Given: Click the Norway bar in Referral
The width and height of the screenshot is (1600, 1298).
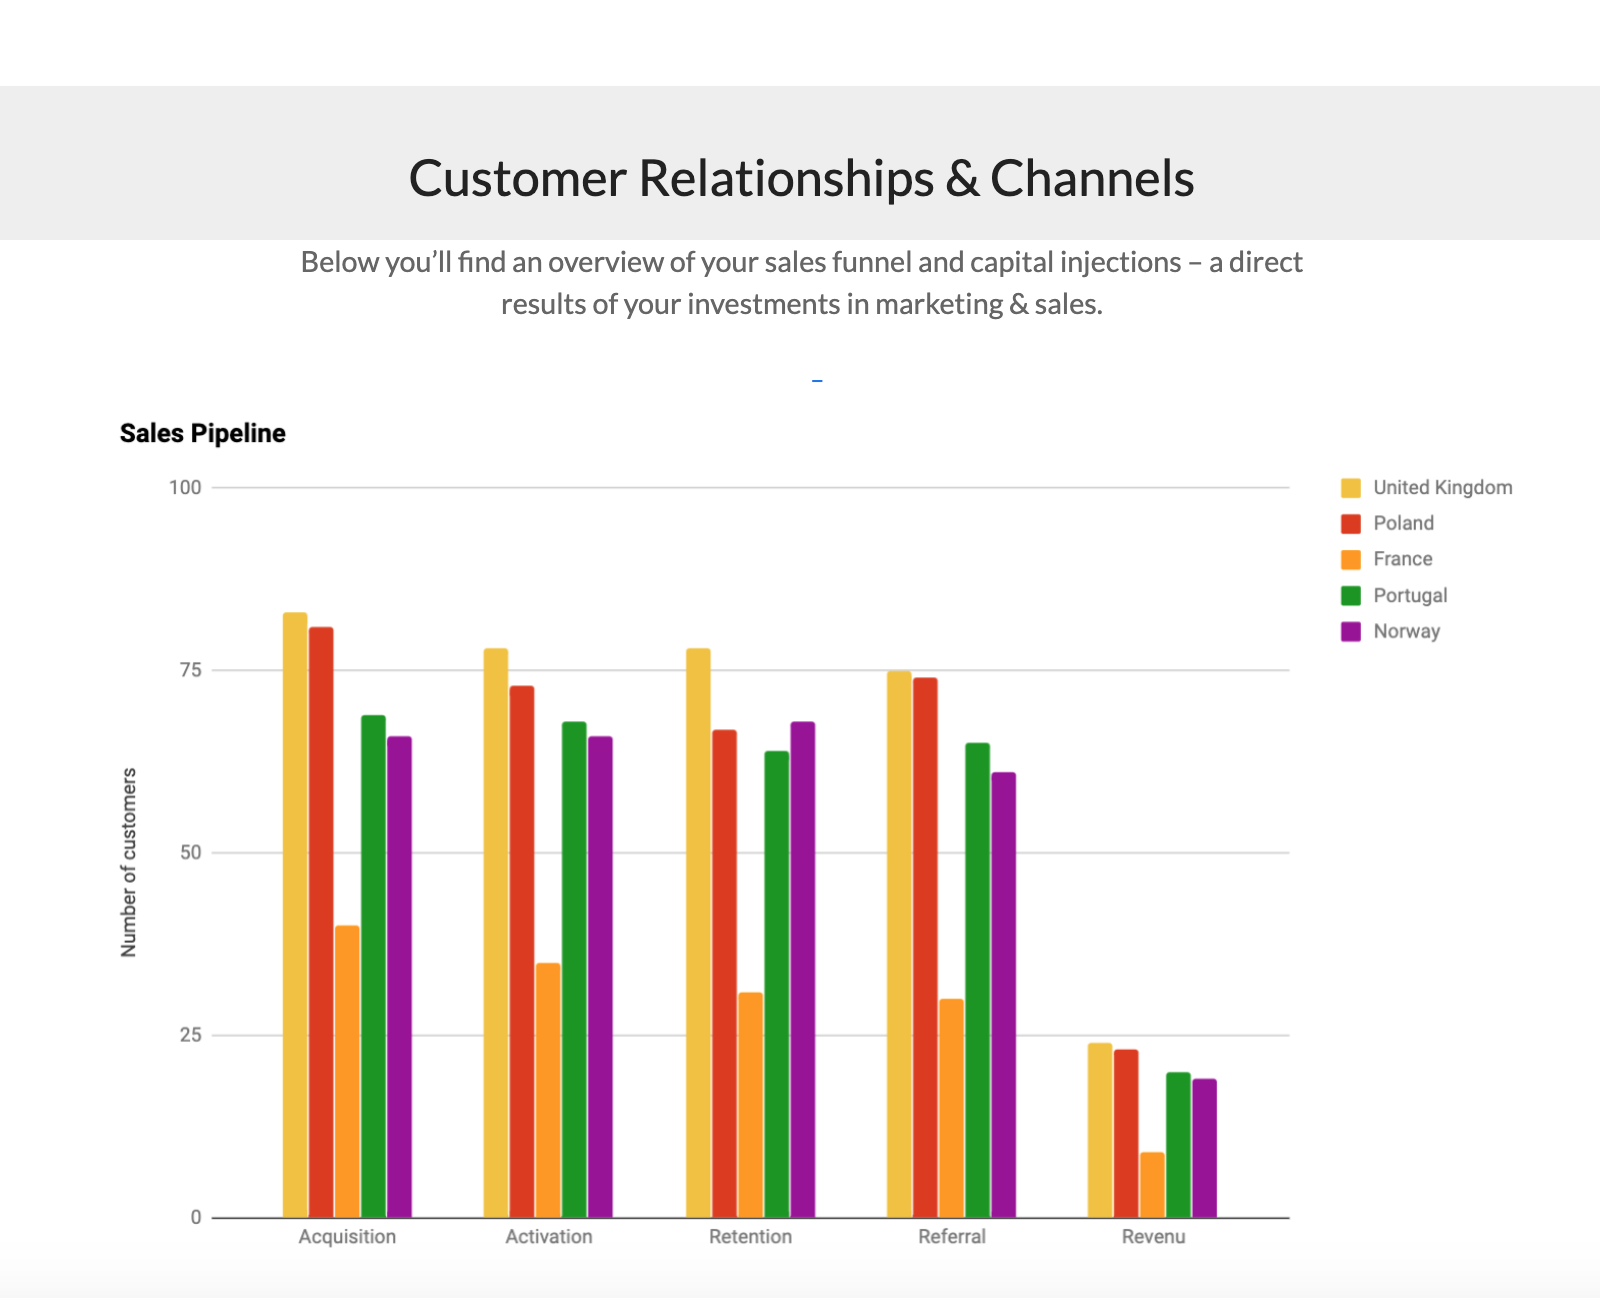Looking at the screenshot, I should tap(1003, 995).
